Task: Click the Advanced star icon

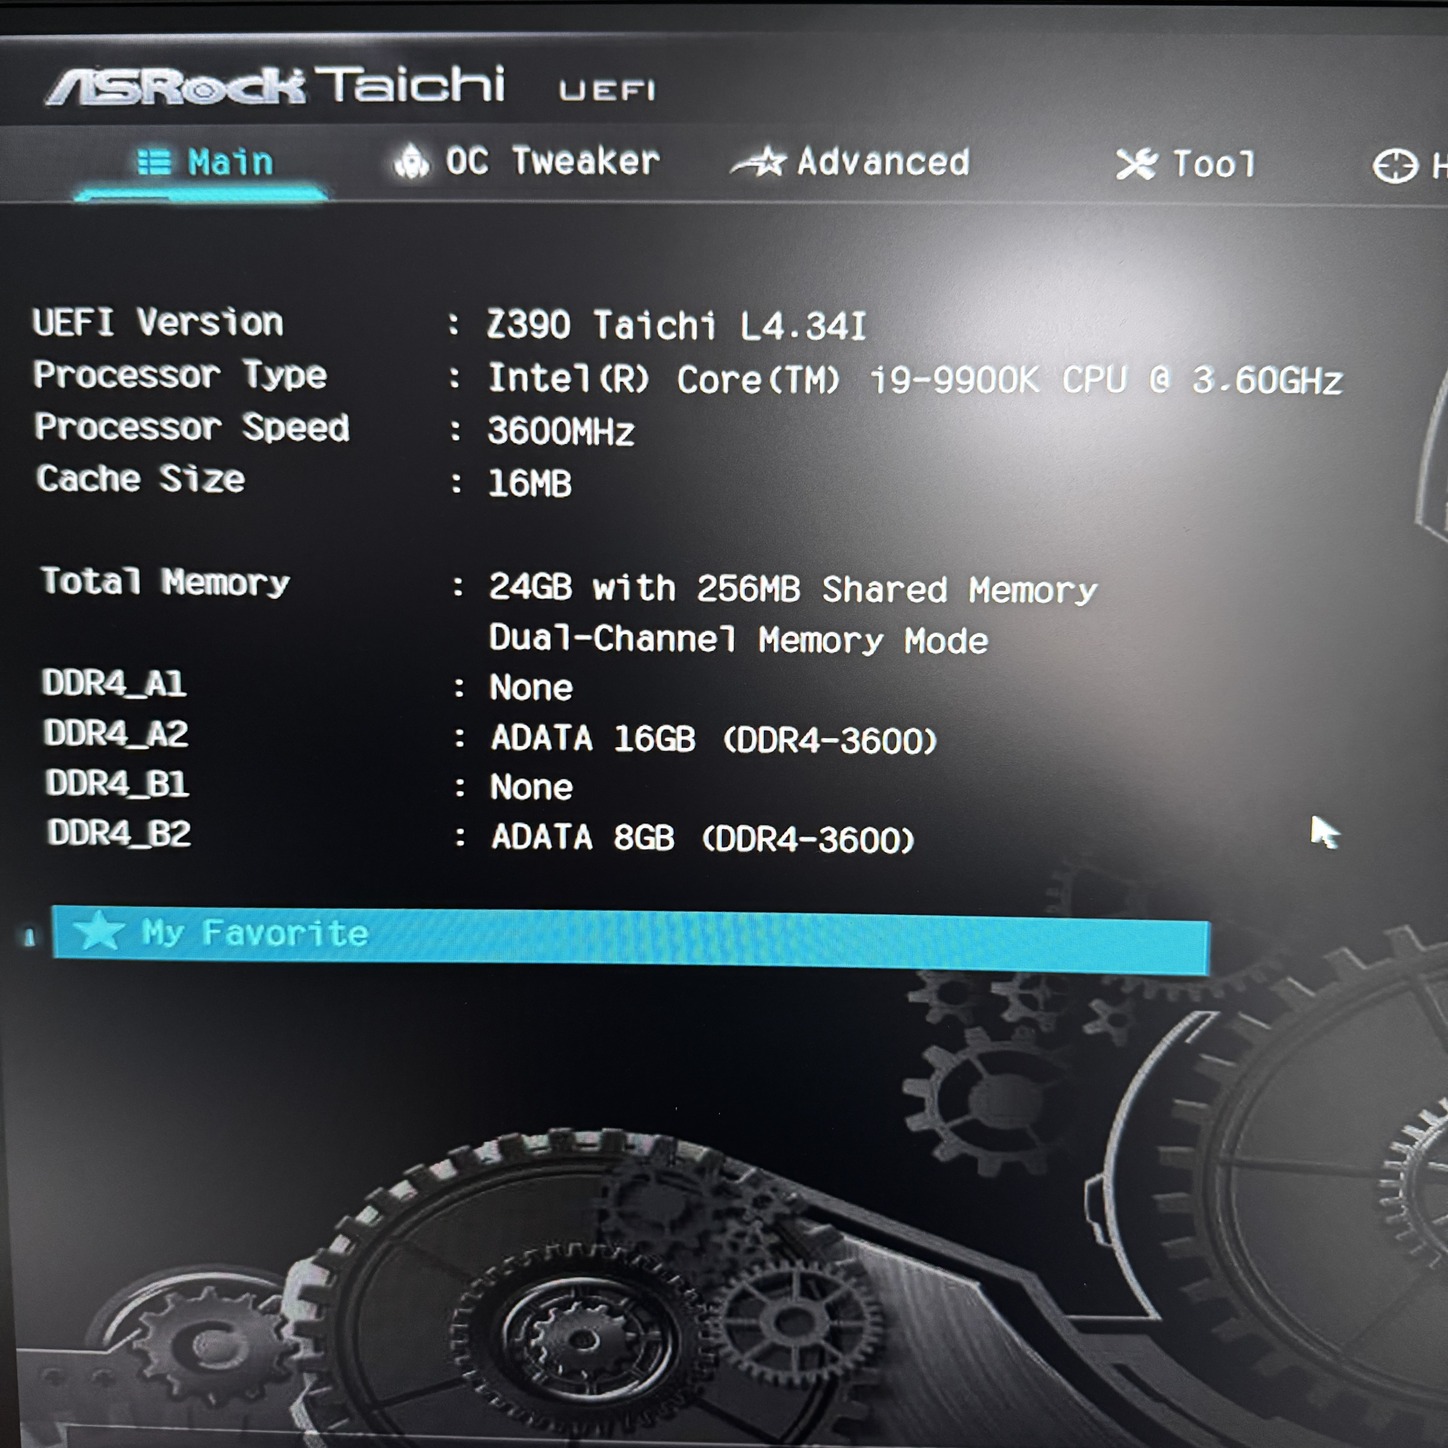Action: point(759,162)
